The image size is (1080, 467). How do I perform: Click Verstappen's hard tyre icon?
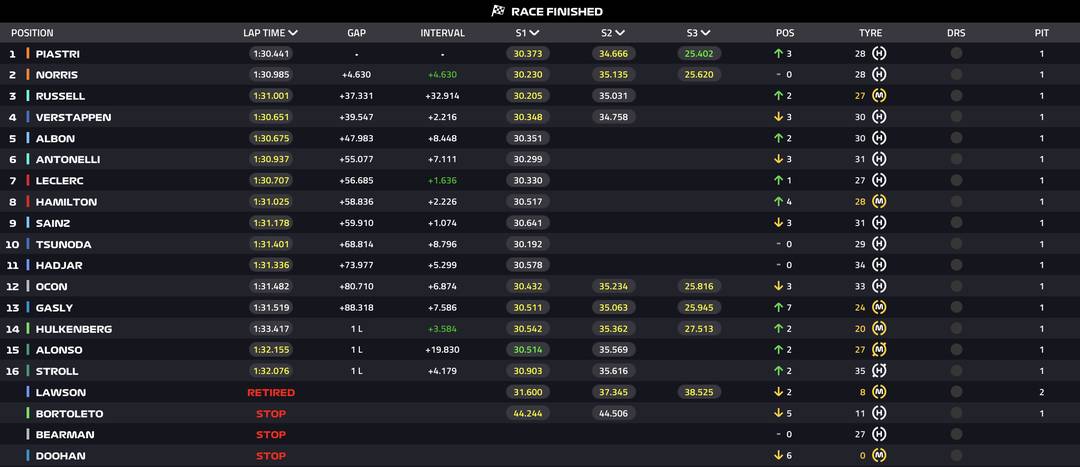(x=879, y=117)
